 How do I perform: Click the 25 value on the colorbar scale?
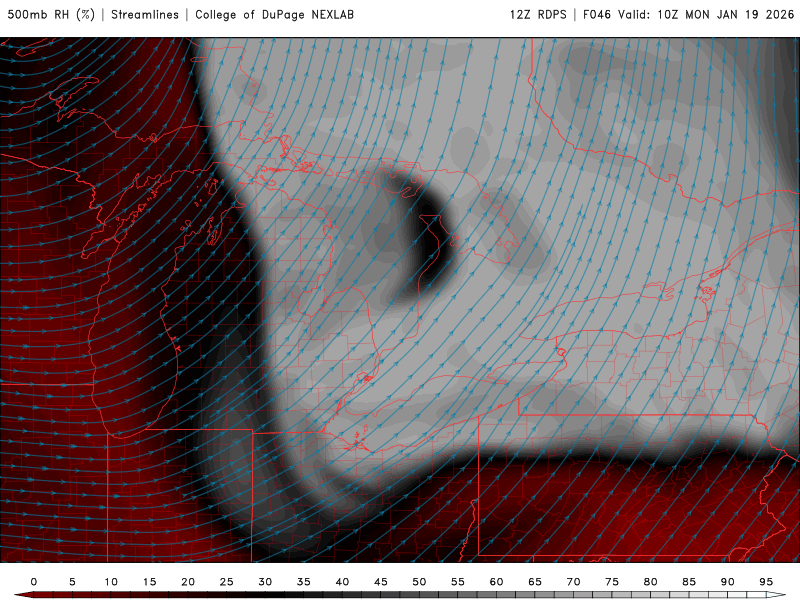[227, 582]
